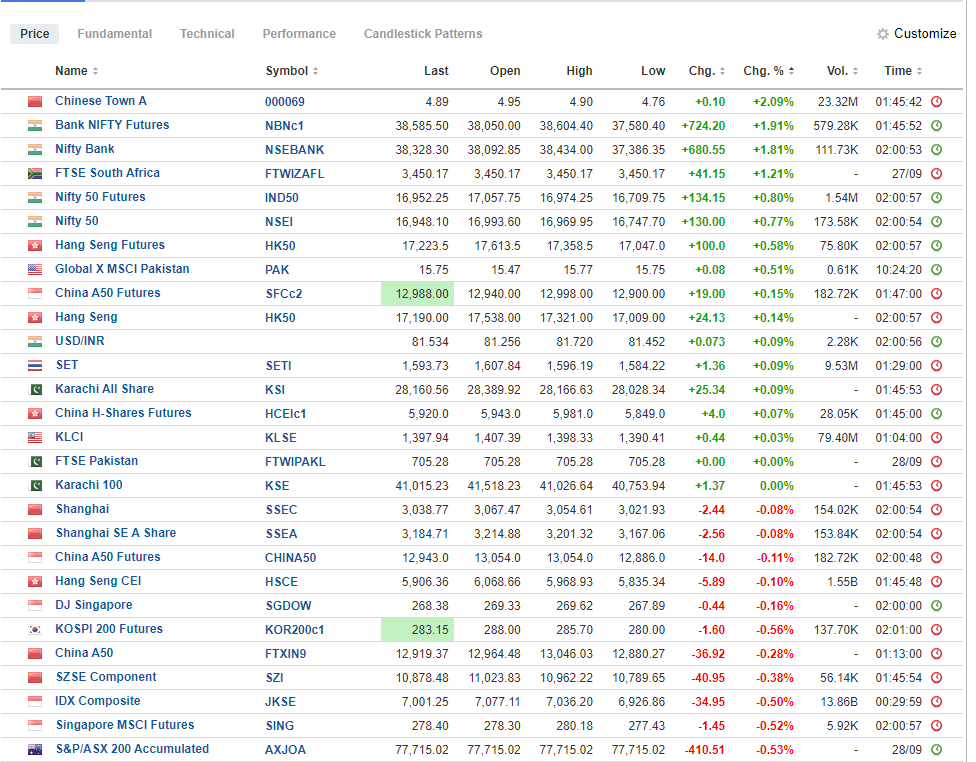Image resolution: width=976 pixels, height=762 pixels.
Task: Switch to the Technical tab
Action: coord(207,34)
